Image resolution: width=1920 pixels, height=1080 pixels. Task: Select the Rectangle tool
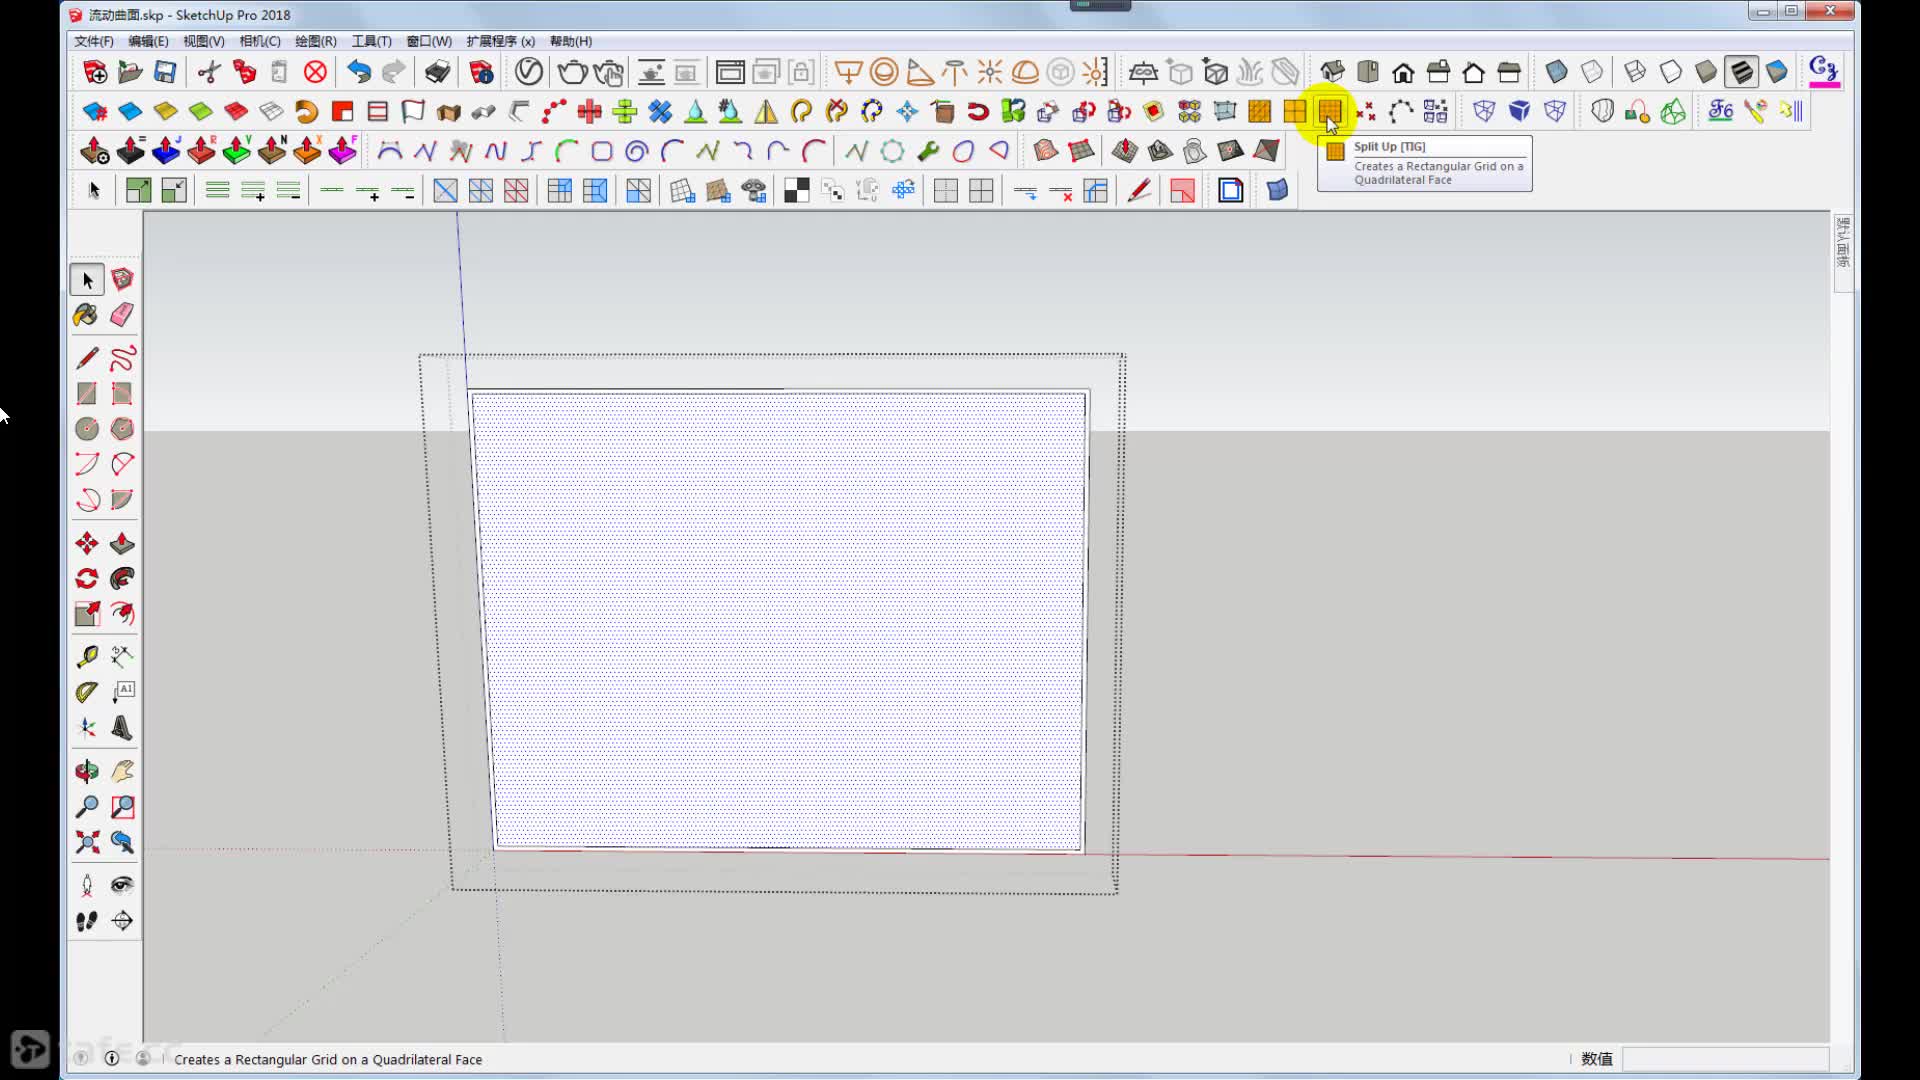87,394
